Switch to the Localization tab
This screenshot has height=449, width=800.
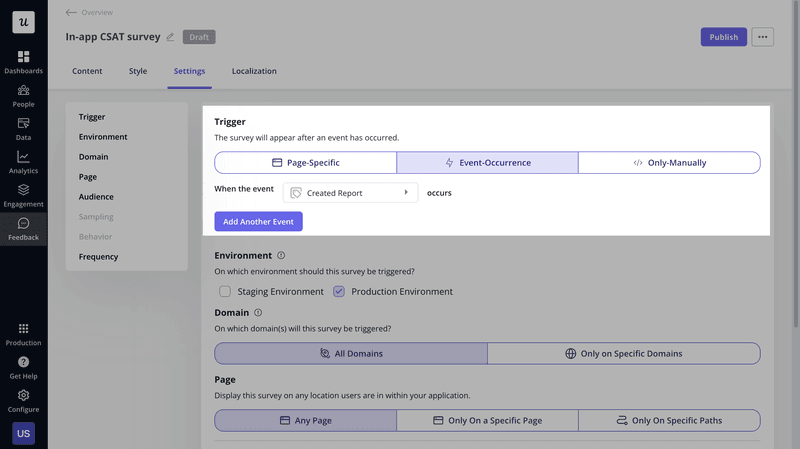254,71
